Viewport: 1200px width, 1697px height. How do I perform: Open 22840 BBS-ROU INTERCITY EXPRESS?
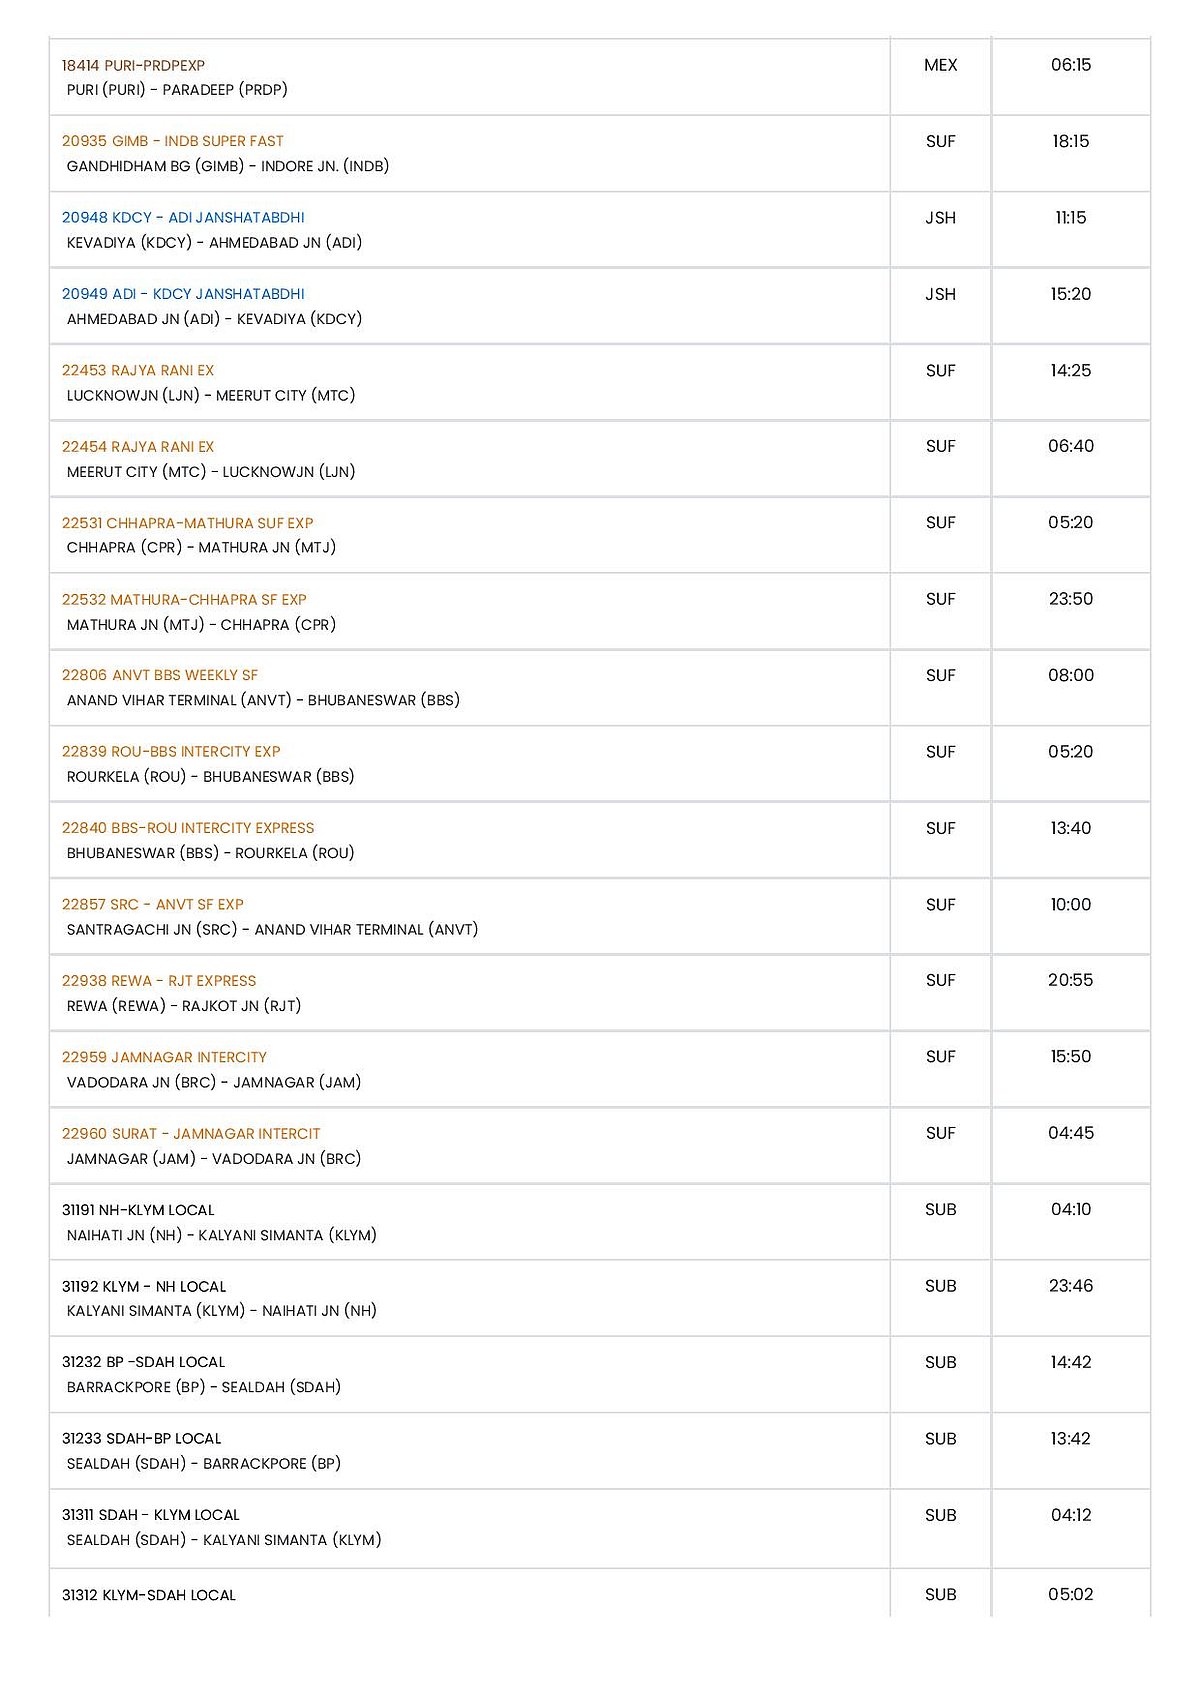tap(188, 829)
